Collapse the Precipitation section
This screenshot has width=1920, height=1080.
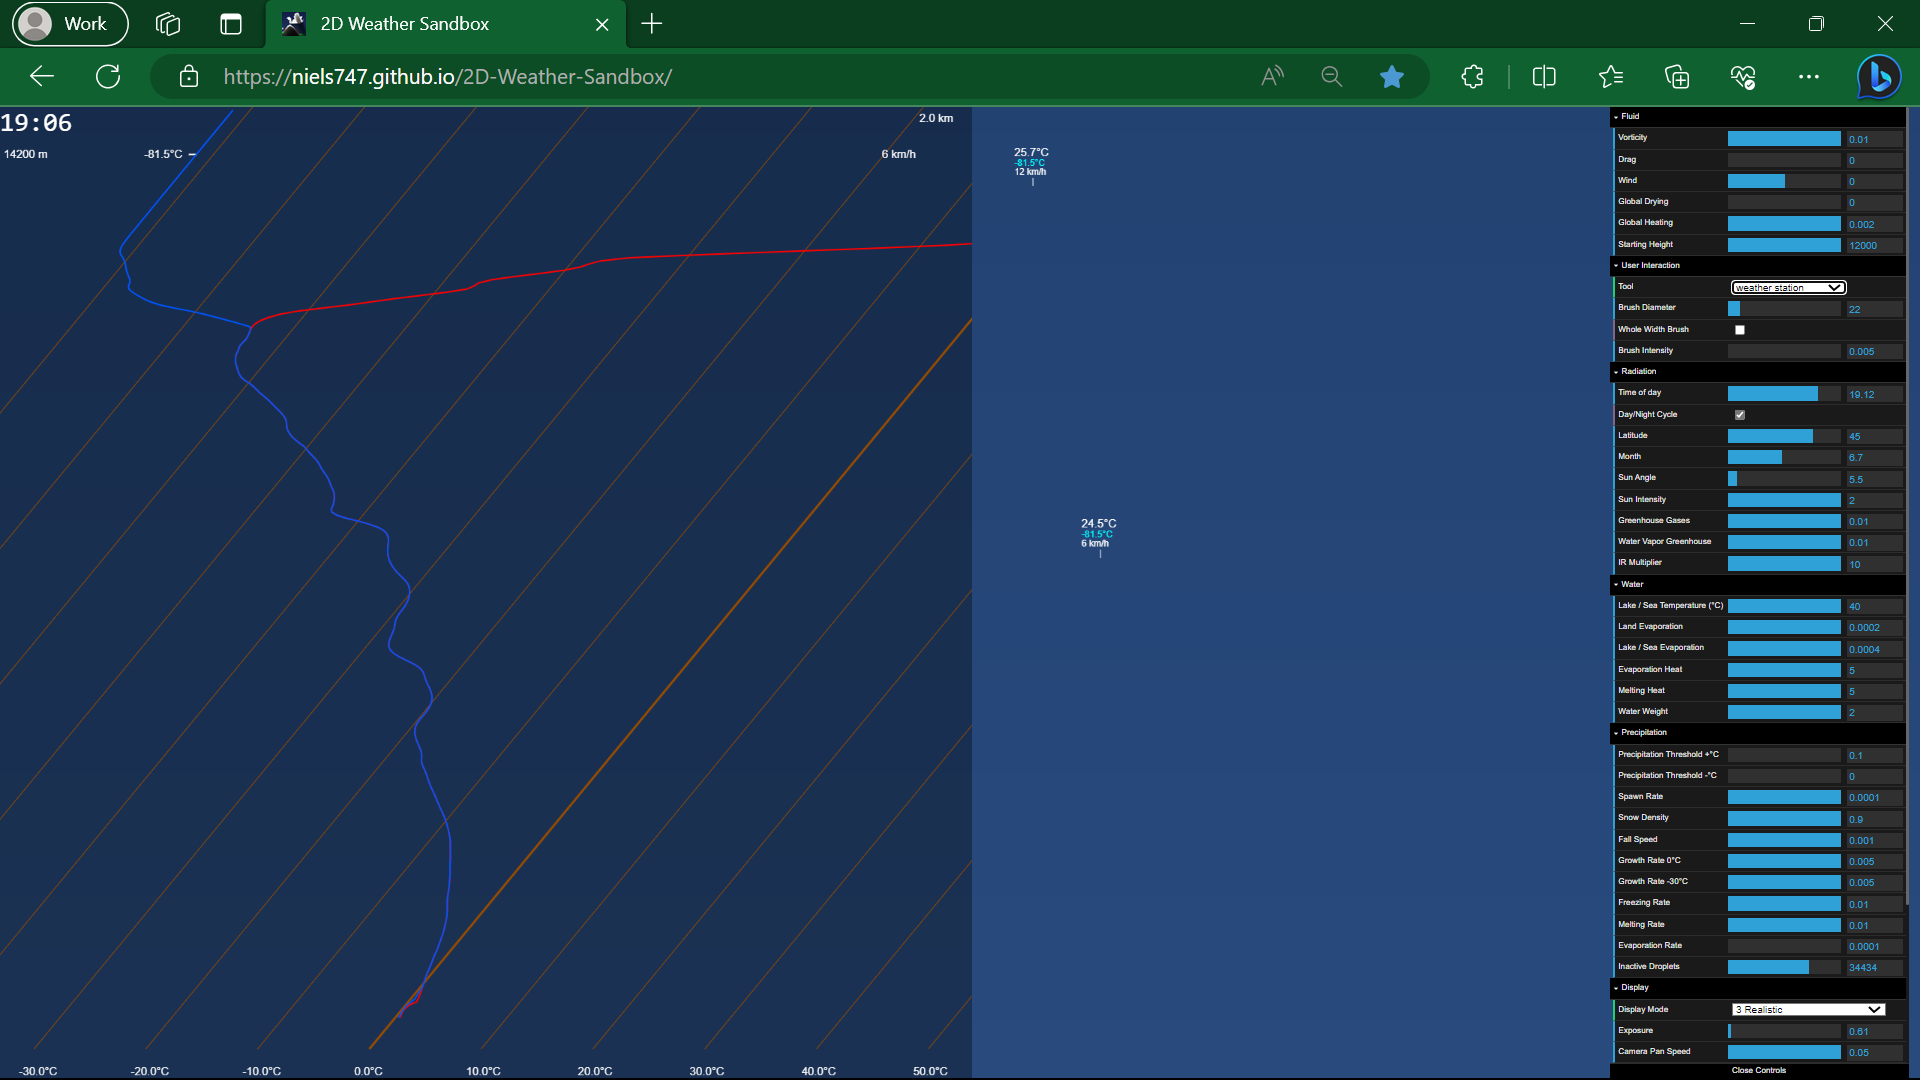1618,732
